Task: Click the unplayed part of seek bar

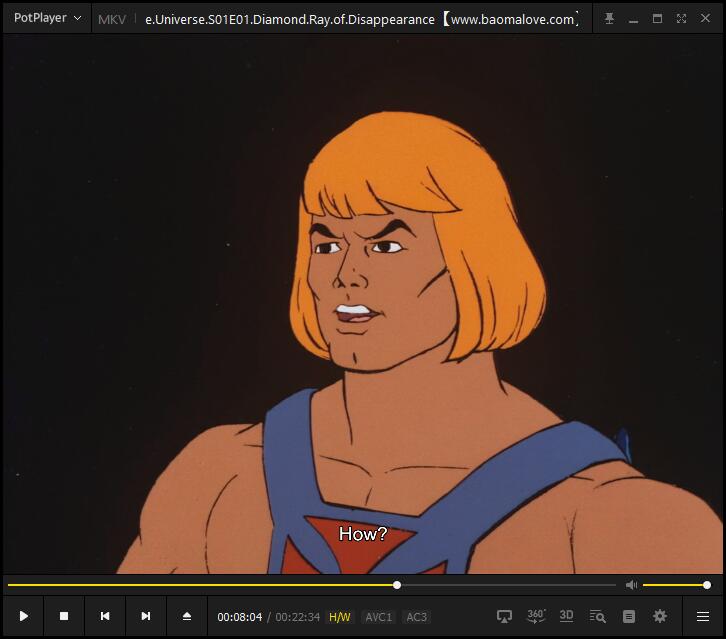Action: click(x=508, y=585)
